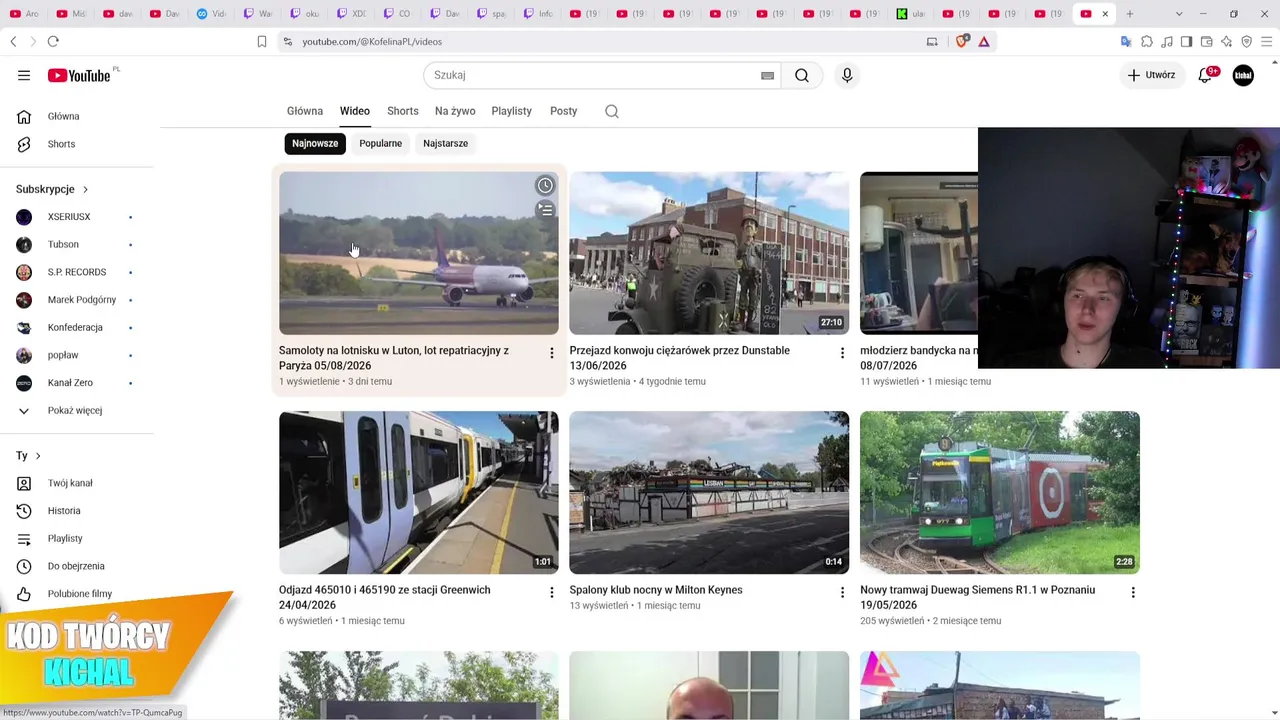This screenshot has width=1280, height=720.
Task: Open the S.P. RECORDS subscription
Action: click(x=77, y=272)
